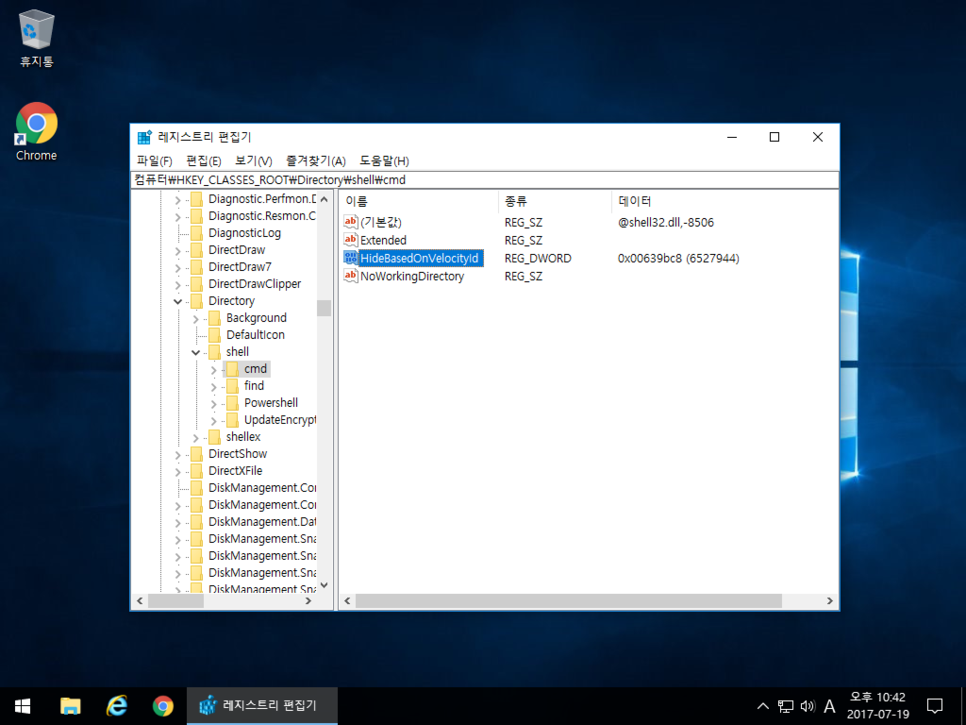
Task: Select the DirectXFile key
Action: pyautogui.click(x=235, y=471)
